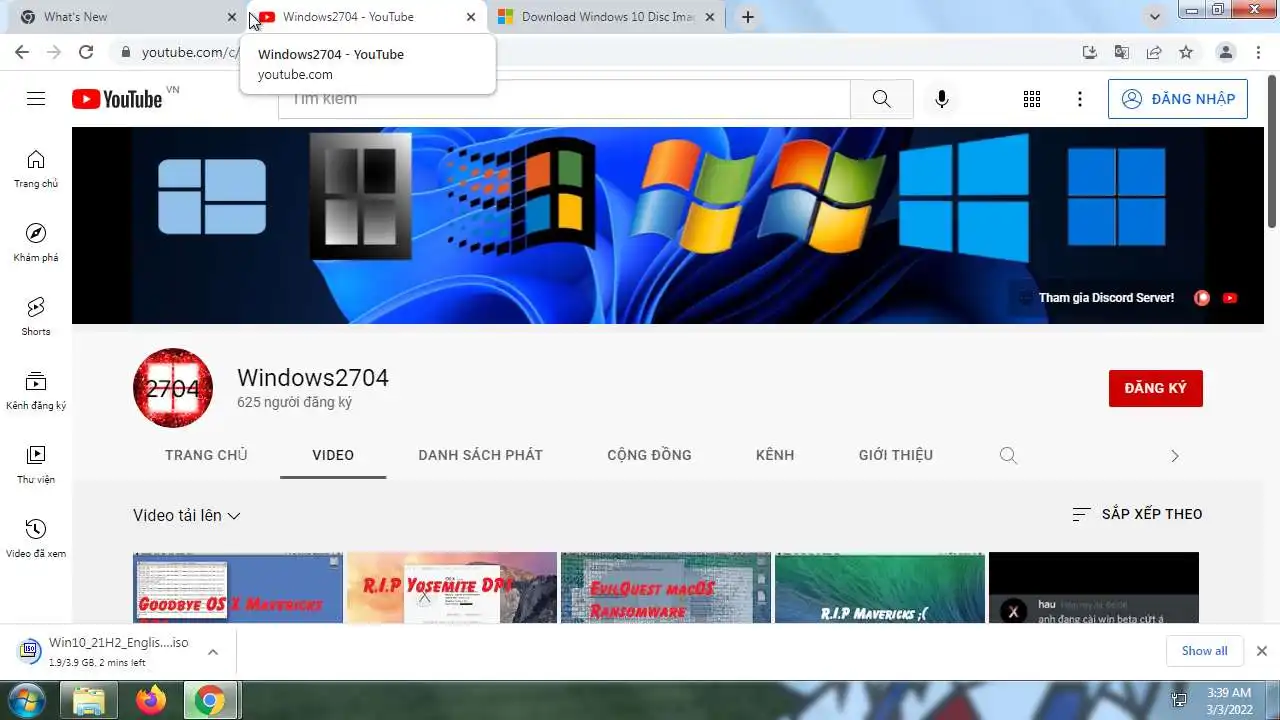The image size is (1280, 720).
Task: Open Shorts in the sidebar
Action: pos(36,317)
